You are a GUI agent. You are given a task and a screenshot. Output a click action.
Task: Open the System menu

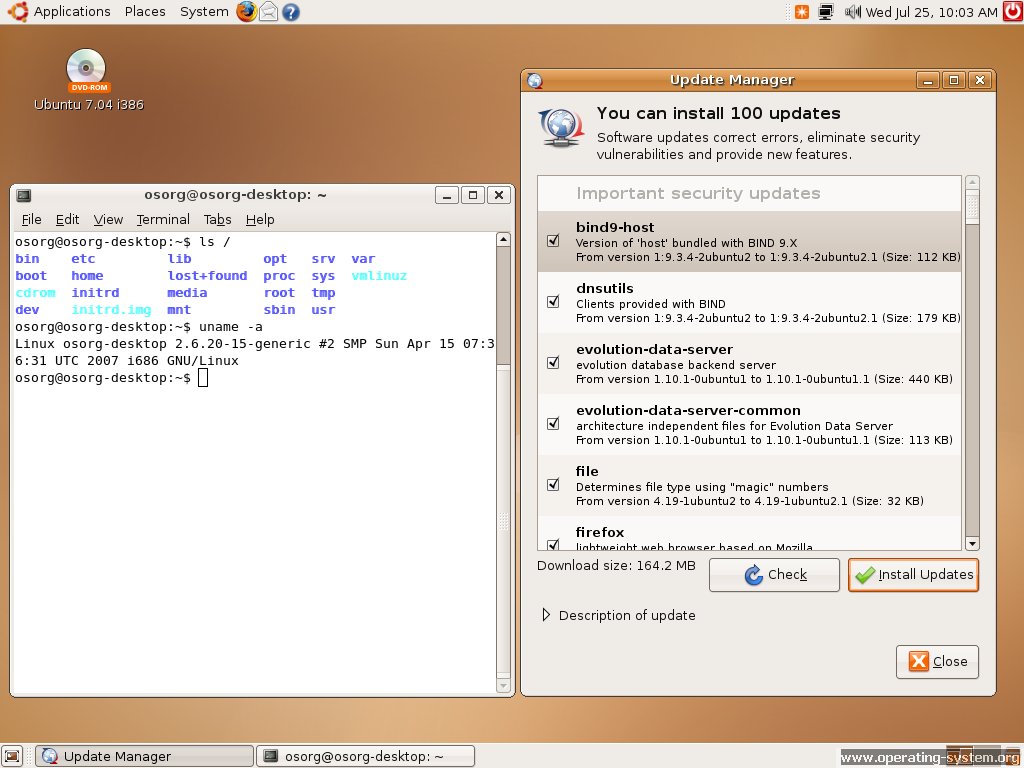[x=204, y=12]
